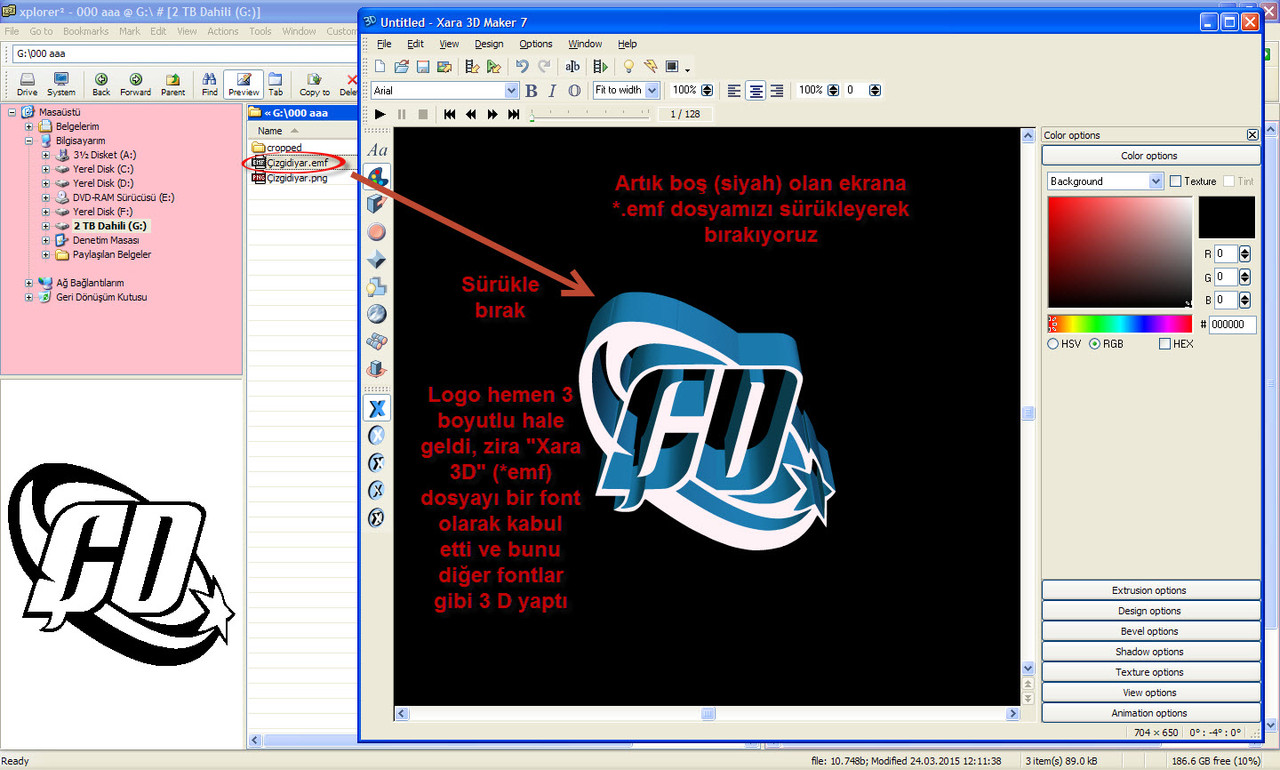Save the Xara 3D document
The image size is (1280, 770).
coord(423,67)
